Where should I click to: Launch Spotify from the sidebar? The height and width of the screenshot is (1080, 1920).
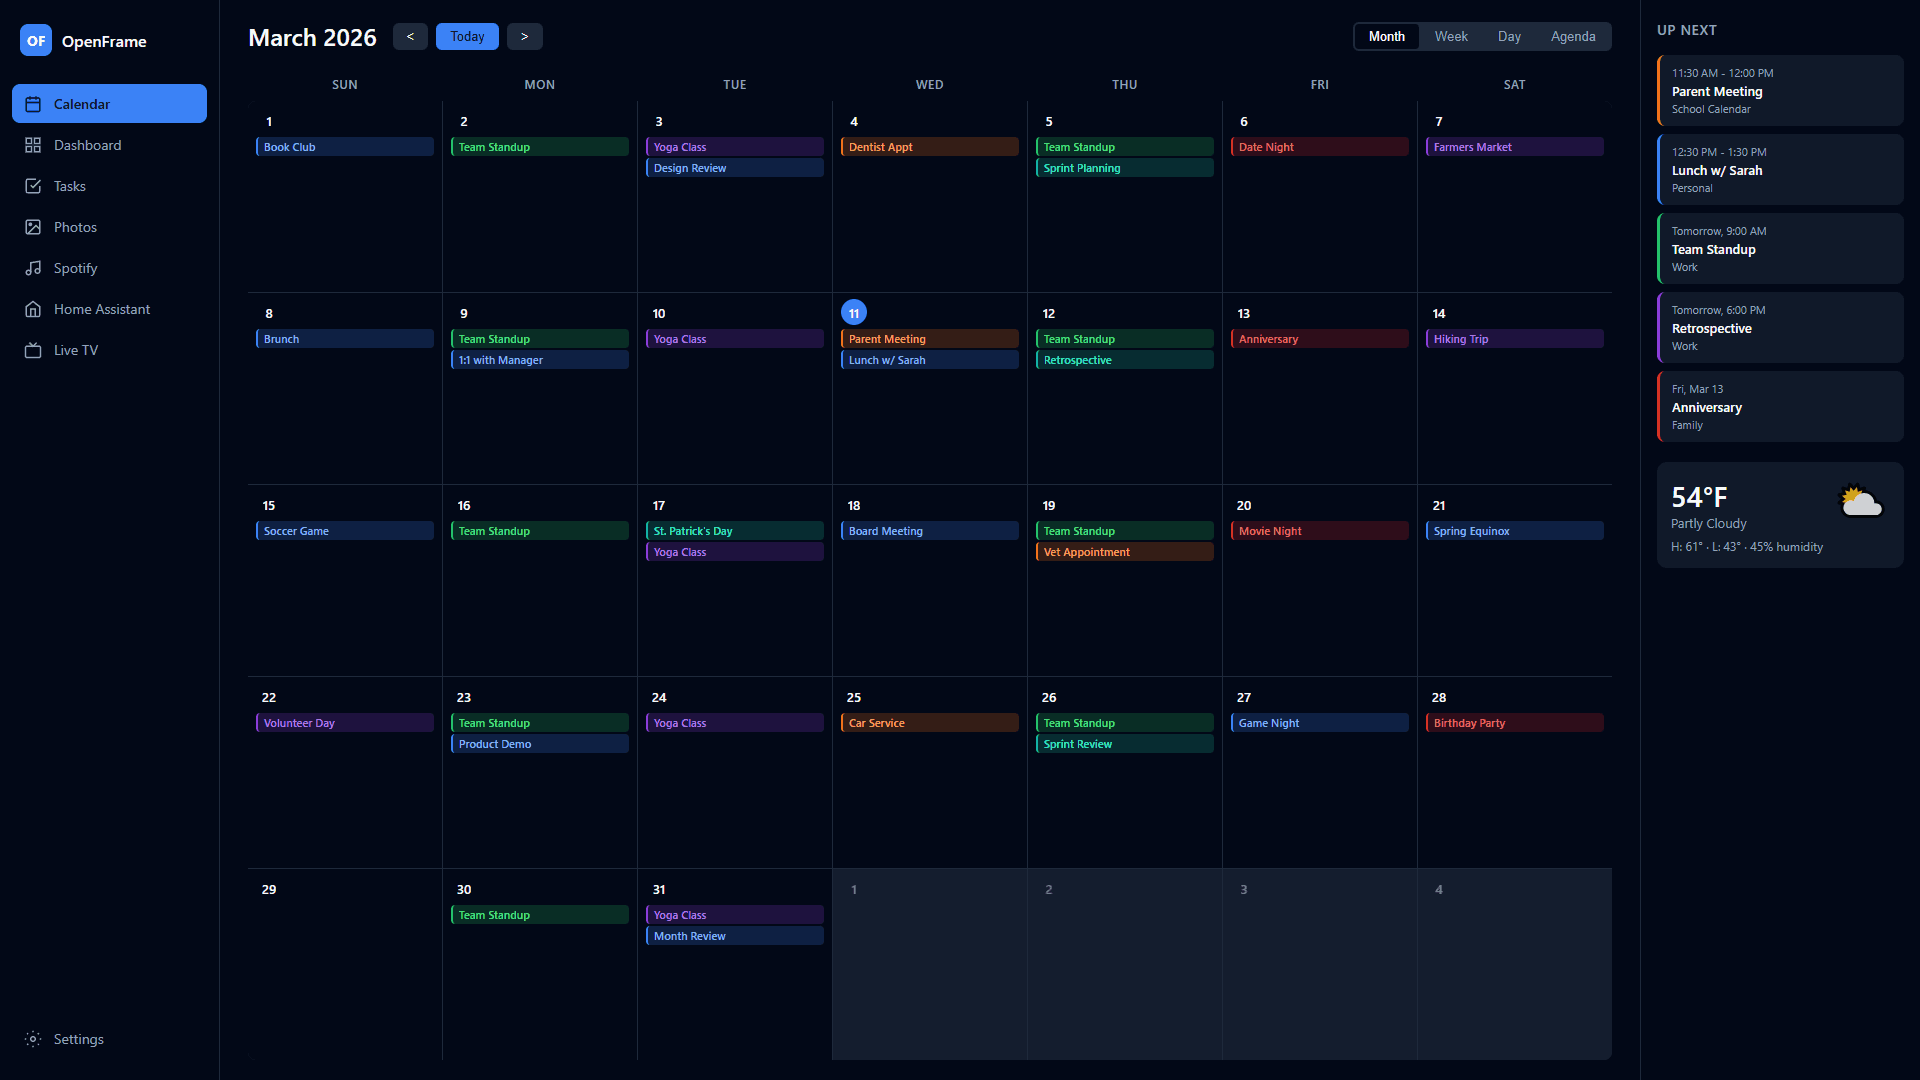(x=75, y=268)
